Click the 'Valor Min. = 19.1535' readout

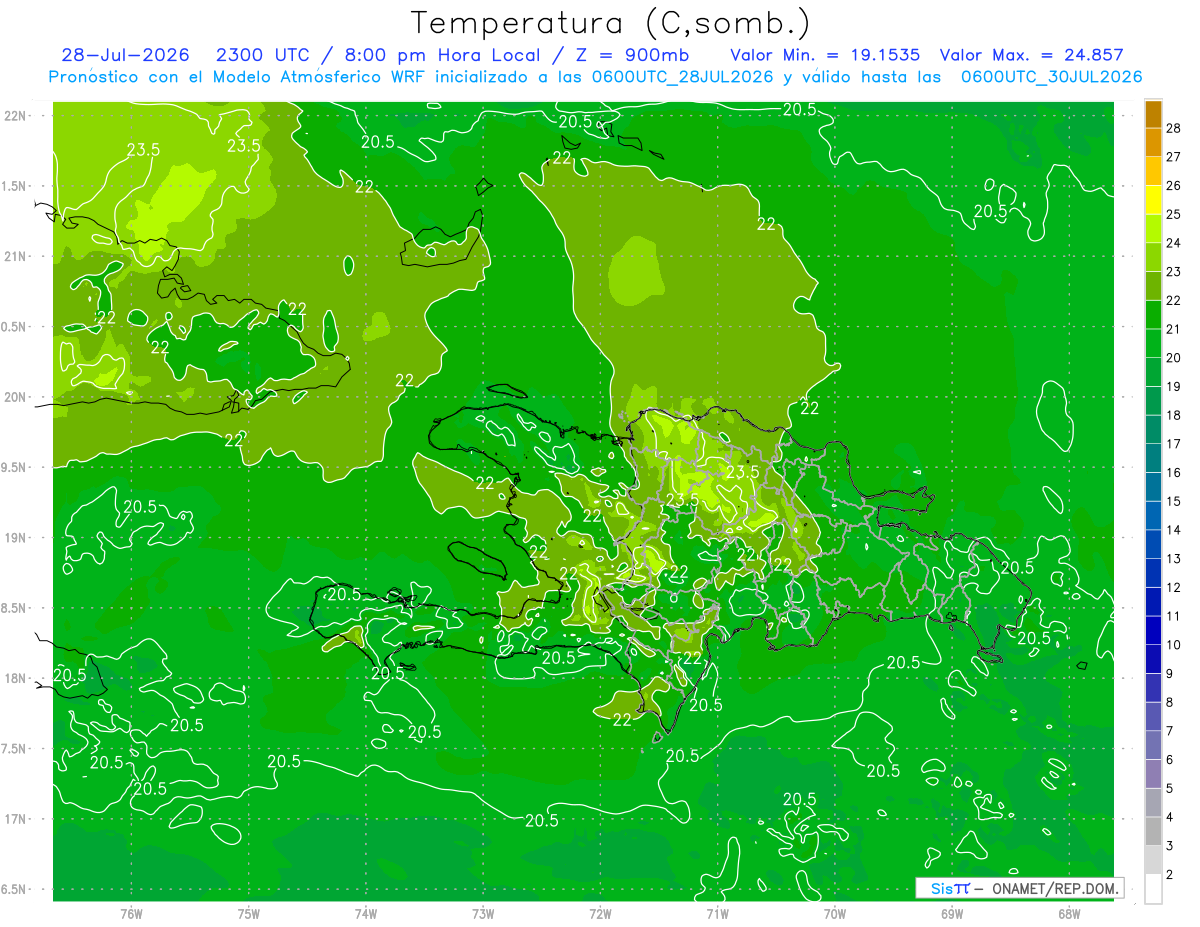click(x=825, y=56)
